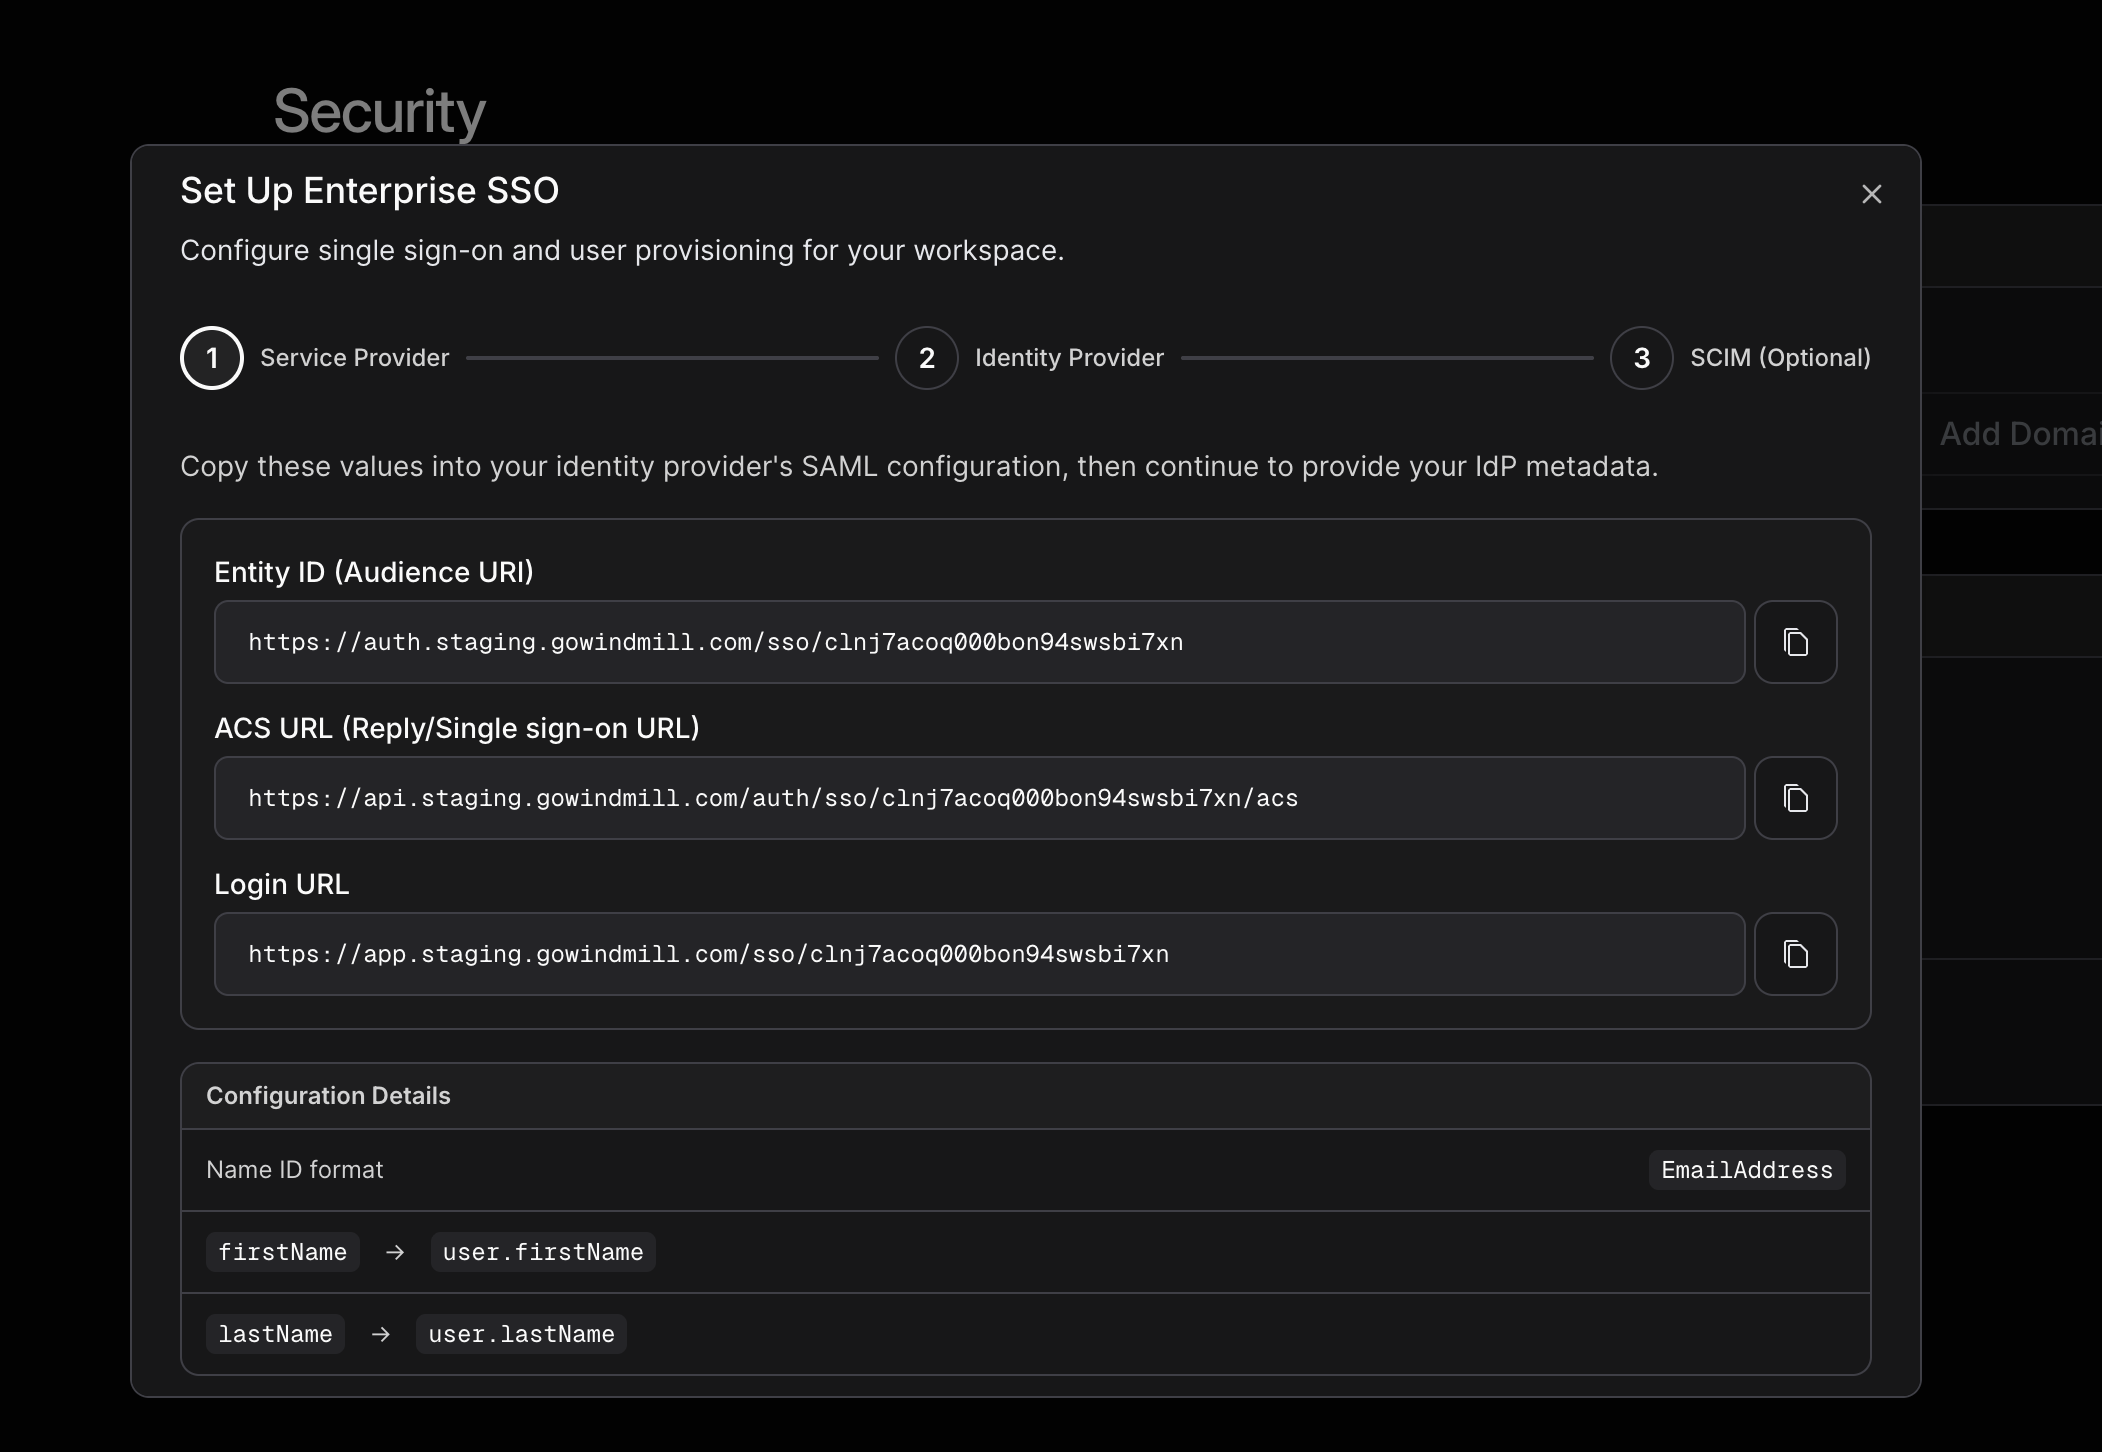
Task: Close the Set Up Enterprise SSO dialog
Action: click(x=1871, y=194)
